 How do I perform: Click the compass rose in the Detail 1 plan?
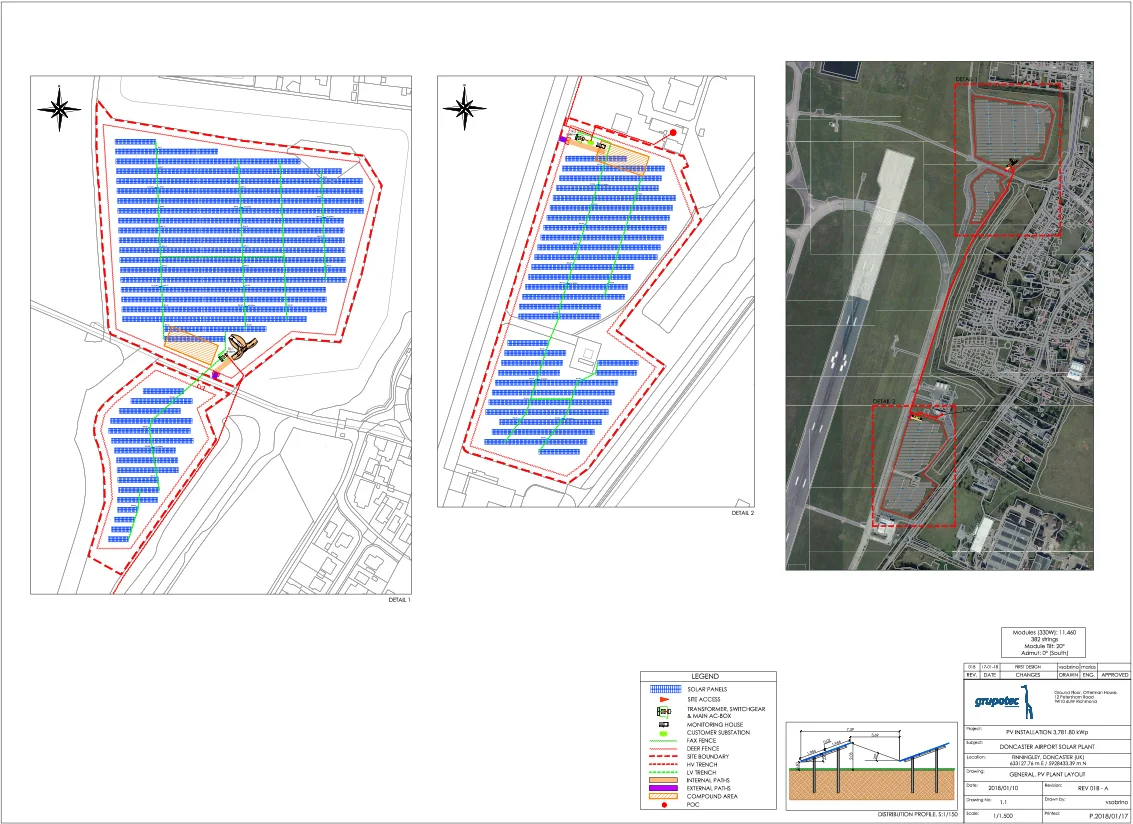pyautogui.click(x=60, y=109)
